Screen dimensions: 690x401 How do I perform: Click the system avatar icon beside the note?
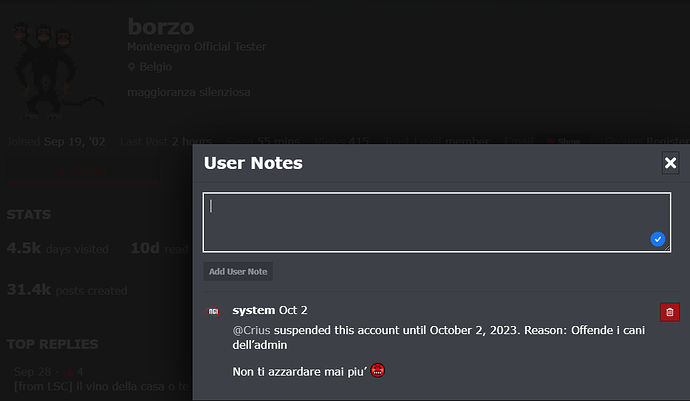[213, 311]
